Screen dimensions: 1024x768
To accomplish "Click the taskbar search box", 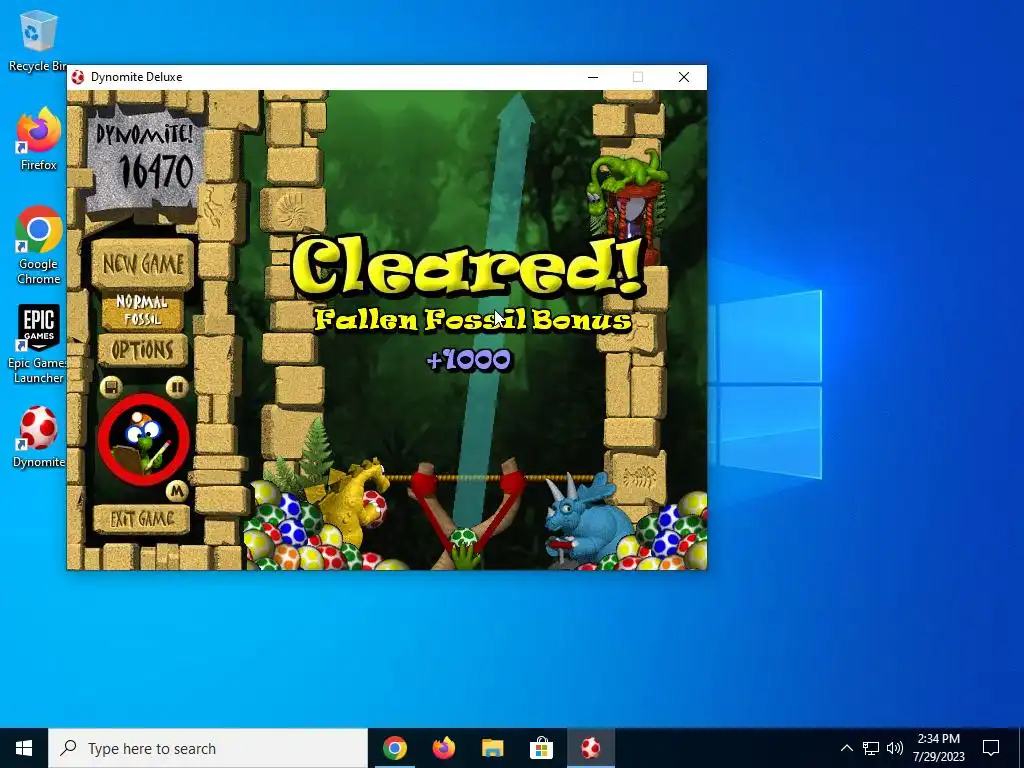I will (208, 748).
